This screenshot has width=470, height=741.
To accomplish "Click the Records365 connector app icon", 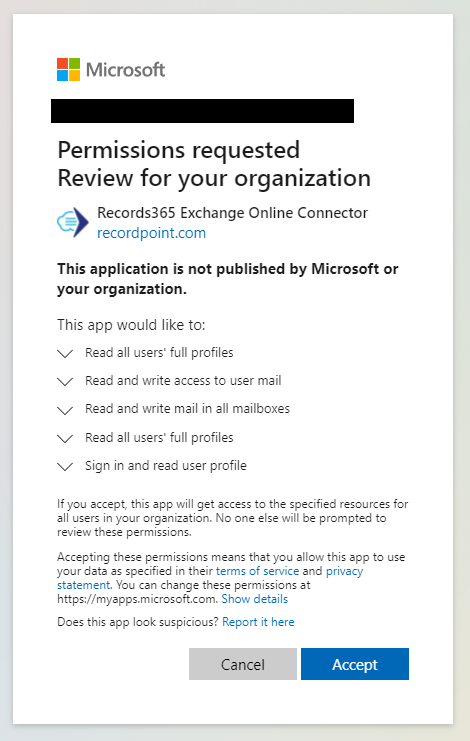I will tap(73, 222).
